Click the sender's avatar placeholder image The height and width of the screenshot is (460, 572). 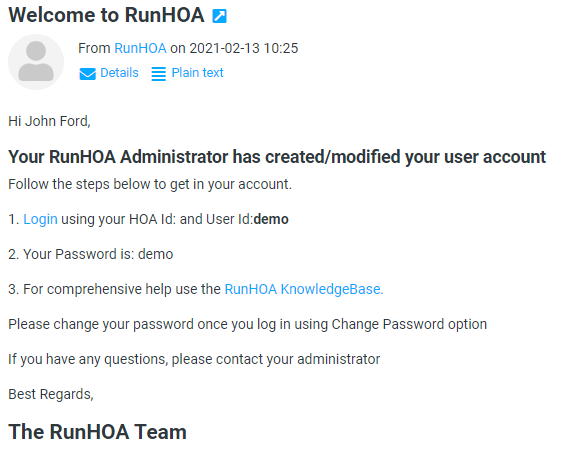pyautogui.click(x=36, y=62)
